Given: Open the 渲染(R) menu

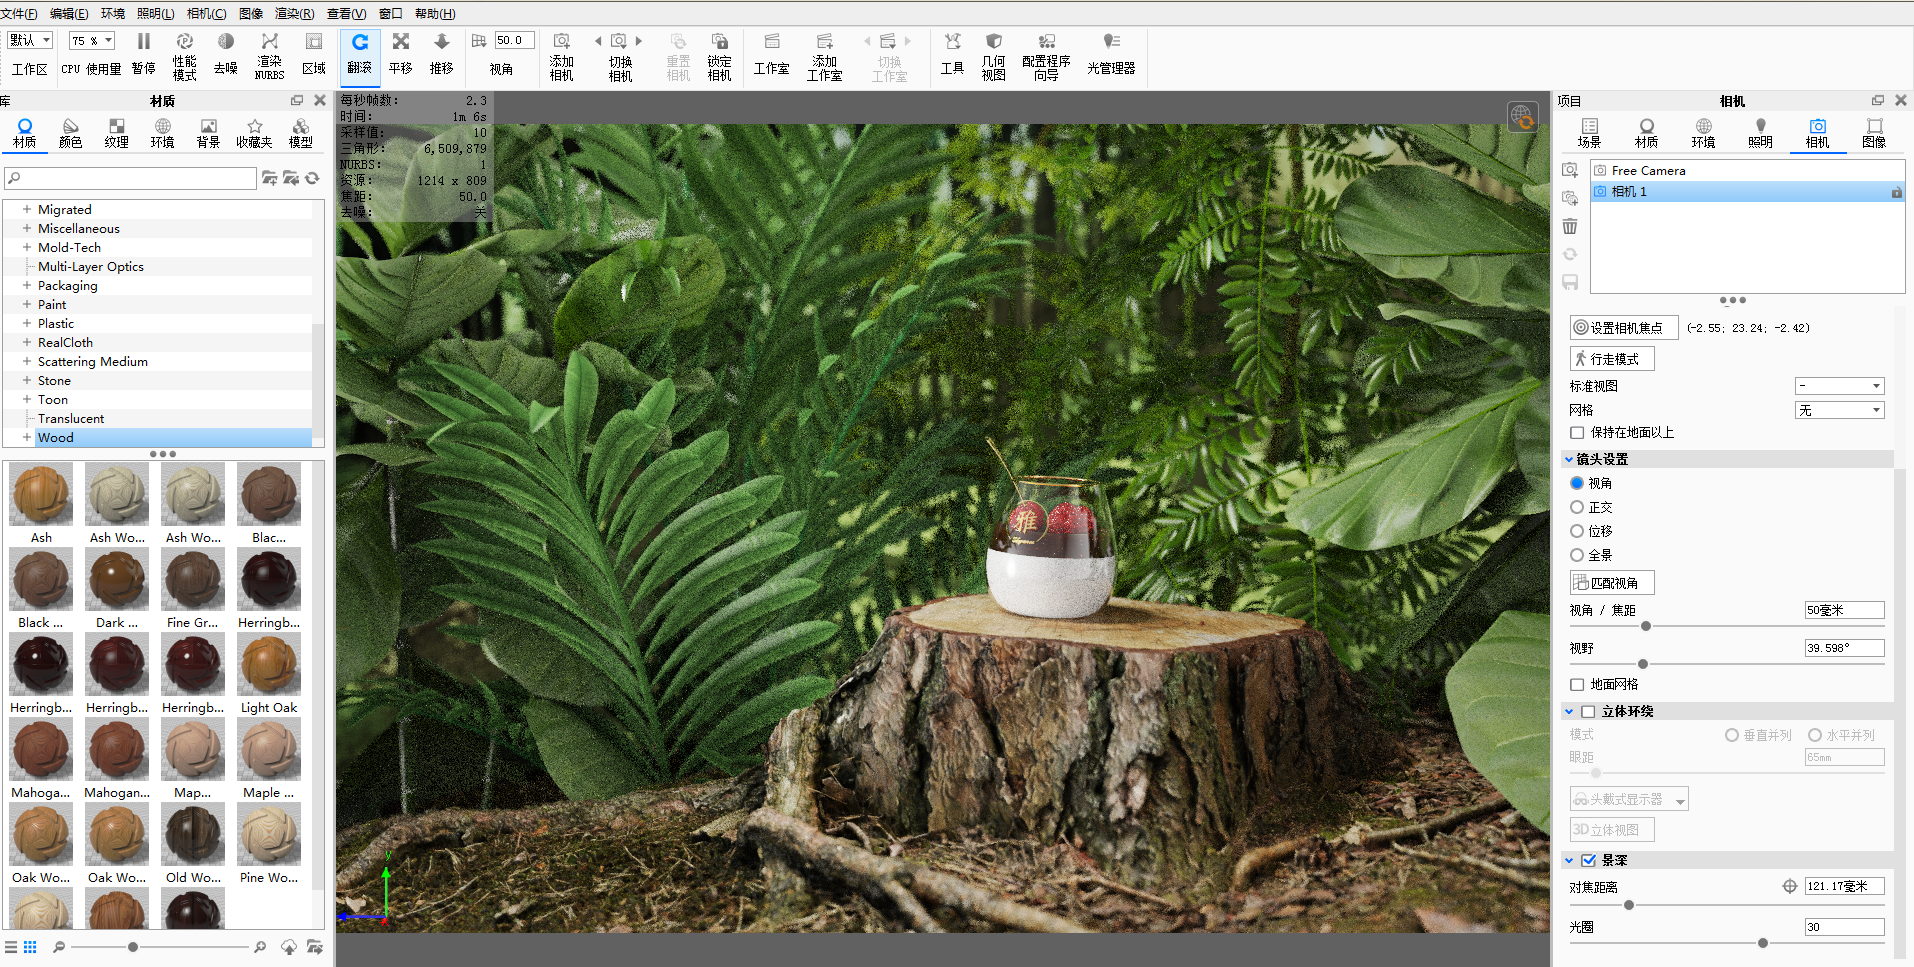Looking at the screenshot, I should coord(294,13).
